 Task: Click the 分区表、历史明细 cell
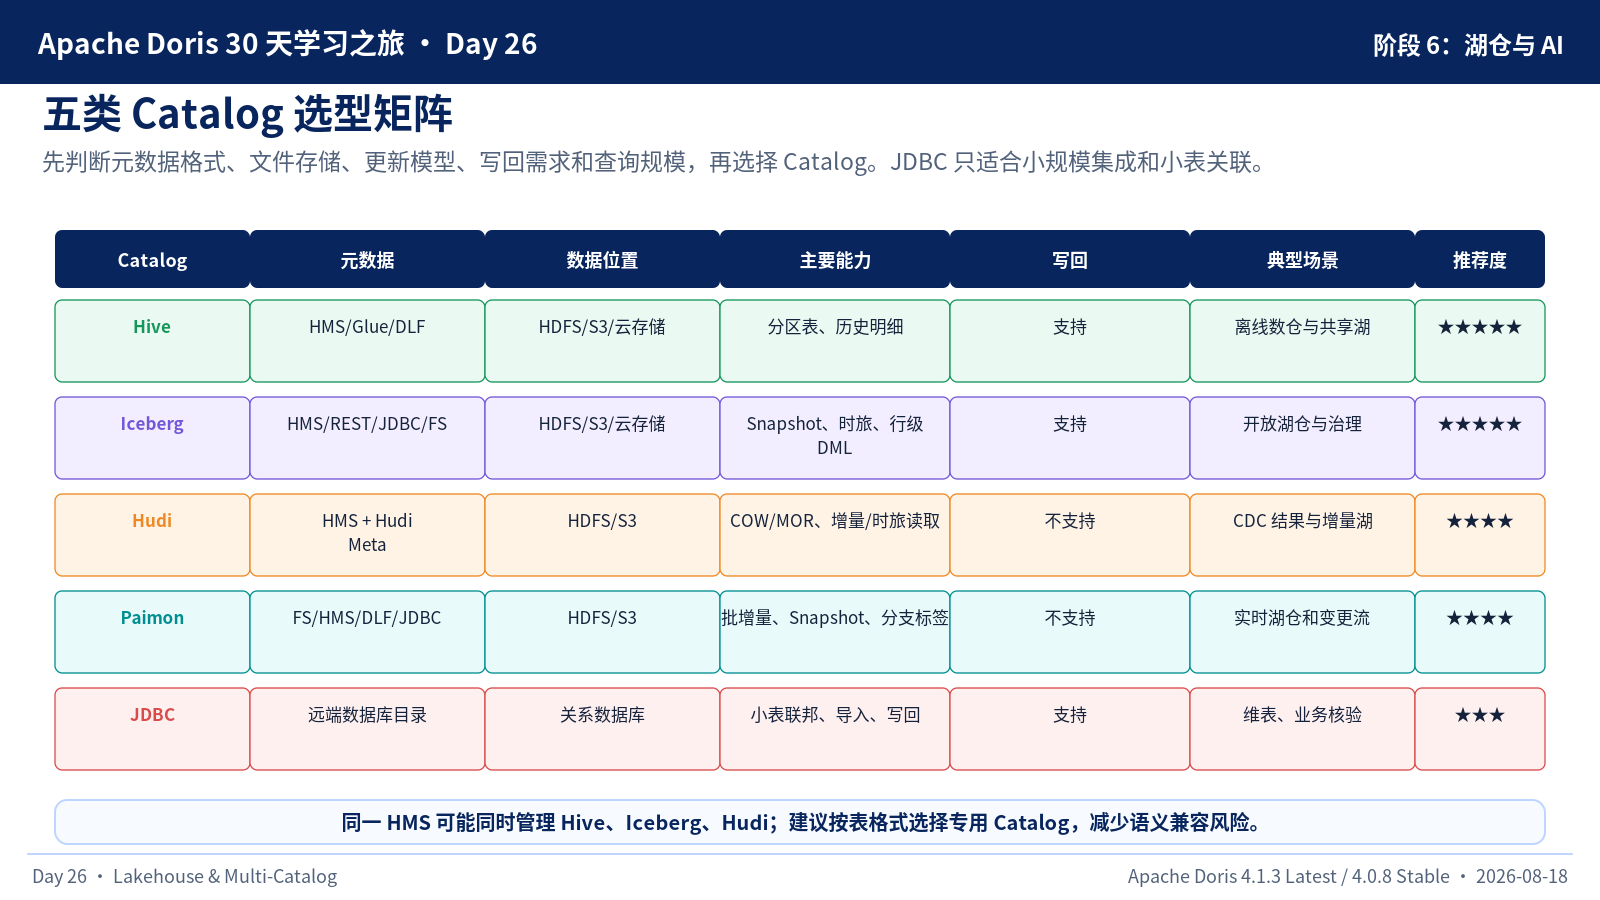pyautogui.click(x=835, y=341)
